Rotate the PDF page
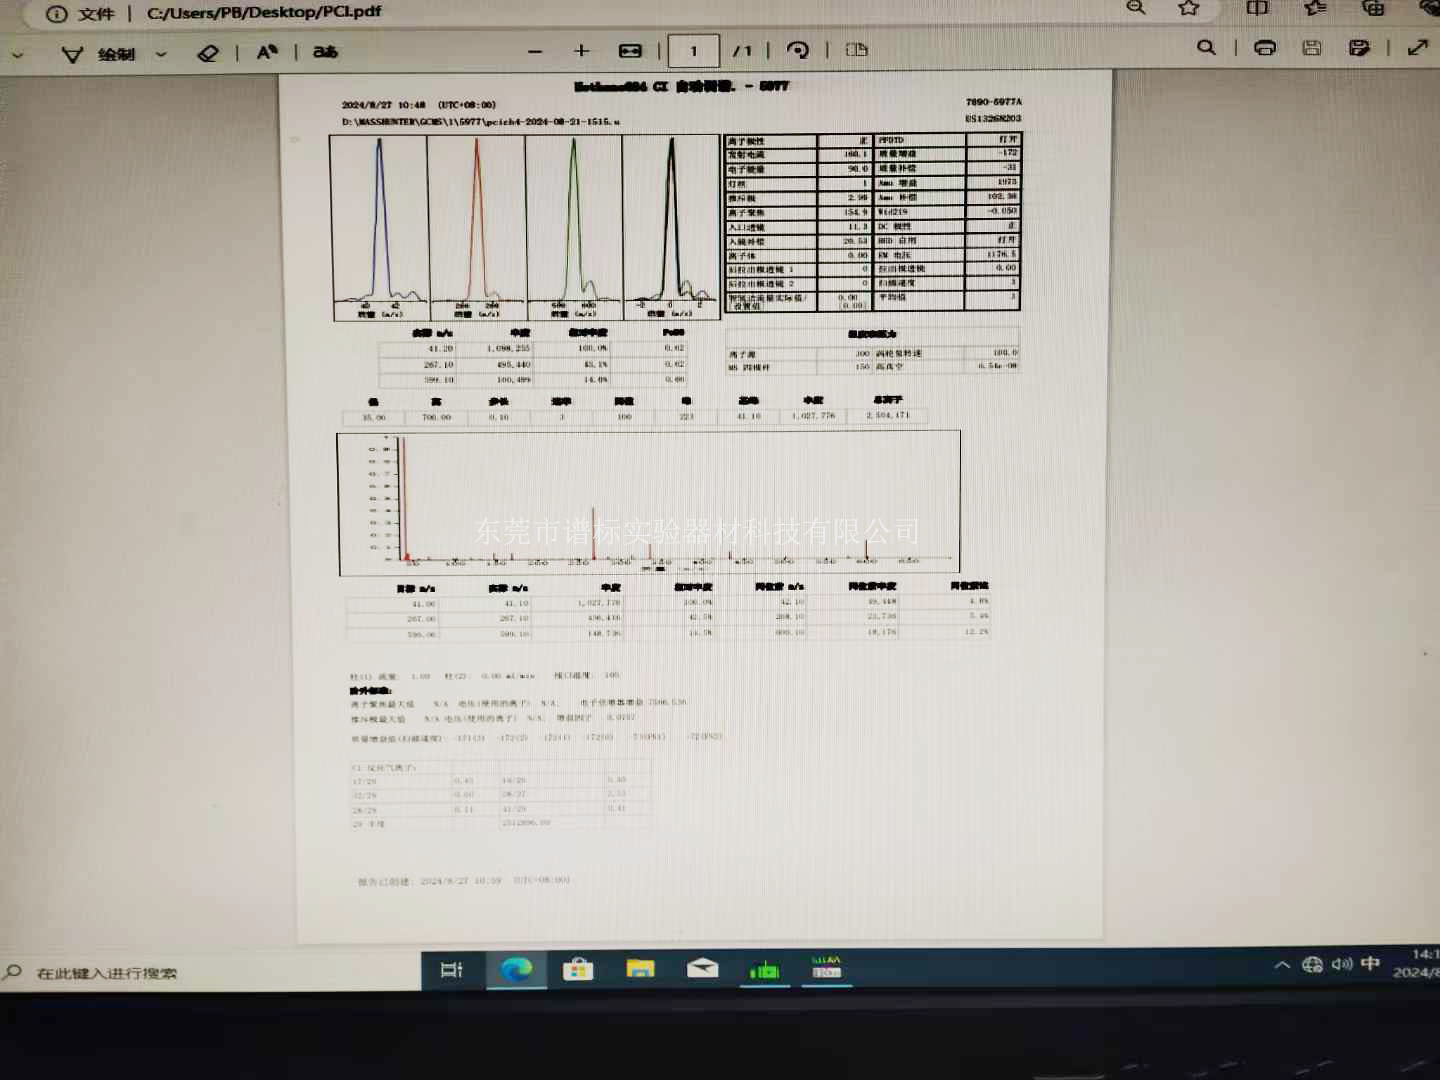 tap(798, 50)
